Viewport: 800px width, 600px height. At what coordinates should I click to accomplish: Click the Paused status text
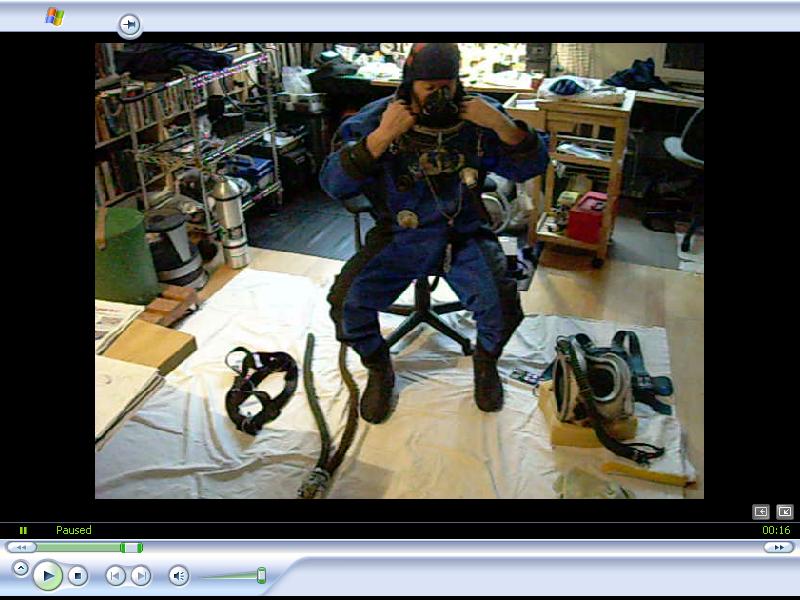click(73, 530)
